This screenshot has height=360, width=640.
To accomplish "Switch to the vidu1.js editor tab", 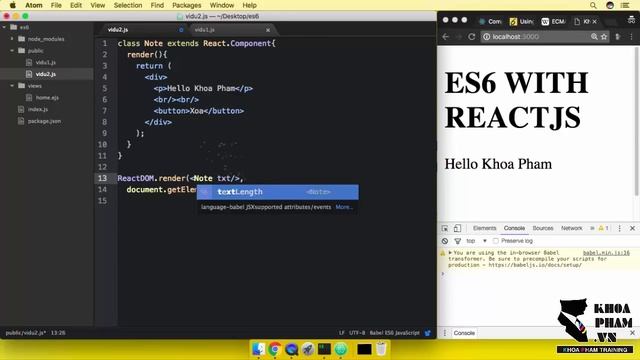I will point(204,30).
